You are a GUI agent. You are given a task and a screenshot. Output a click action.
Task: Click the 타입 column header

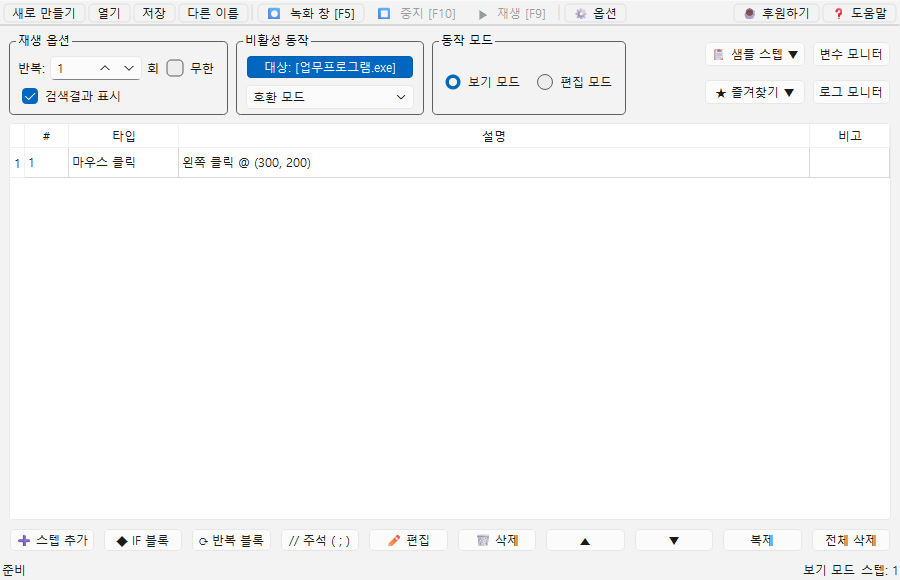[123, 136]
